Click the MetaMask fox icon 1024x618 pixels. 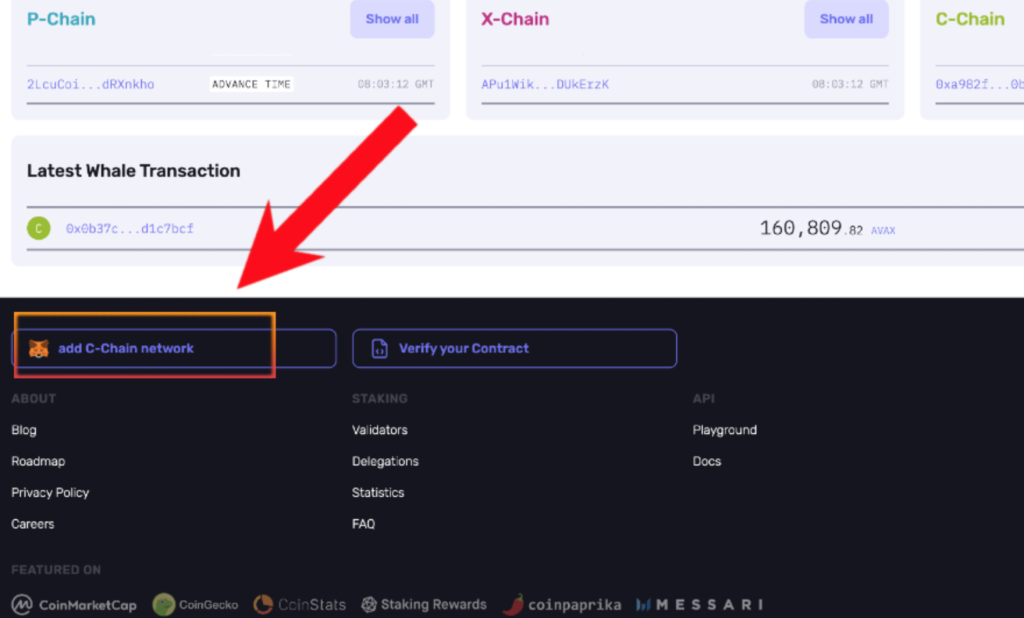coord(39,349)
